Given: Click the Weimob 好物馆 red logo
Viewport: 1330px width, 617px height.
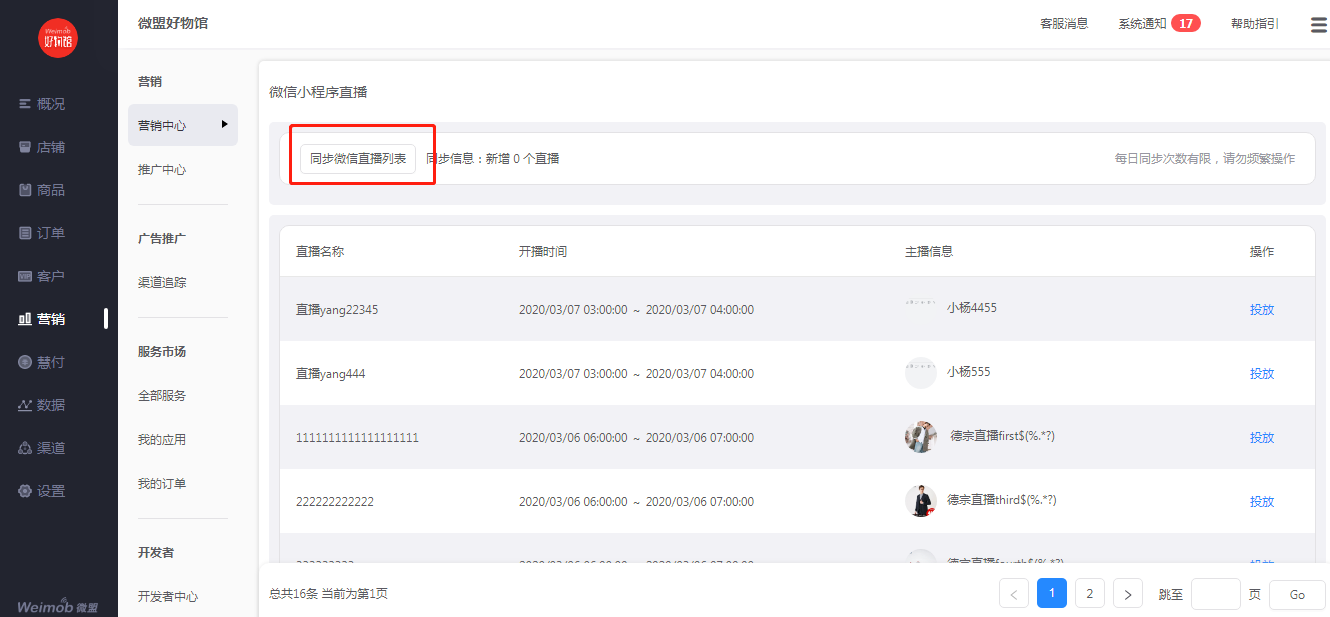Looking at the screenshot, I should (57, 38).
